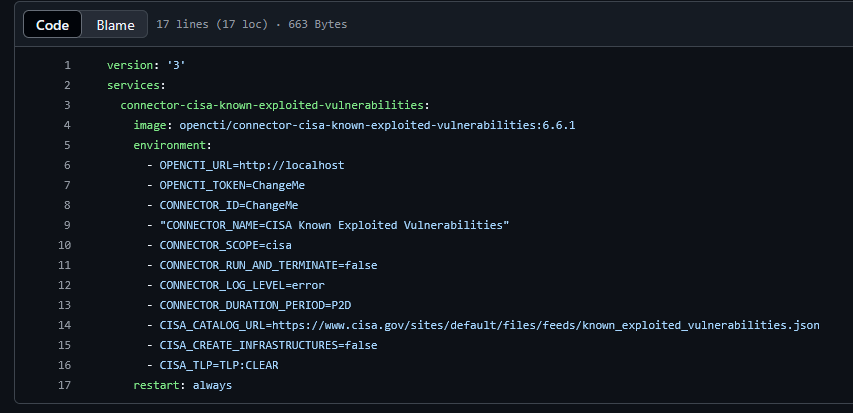The width and height of the screenshot is (853, 413).
Task: Click the CONNECTOR_RUN_AND_TERMINATE=false entry
Action: [x=268, y=265]
